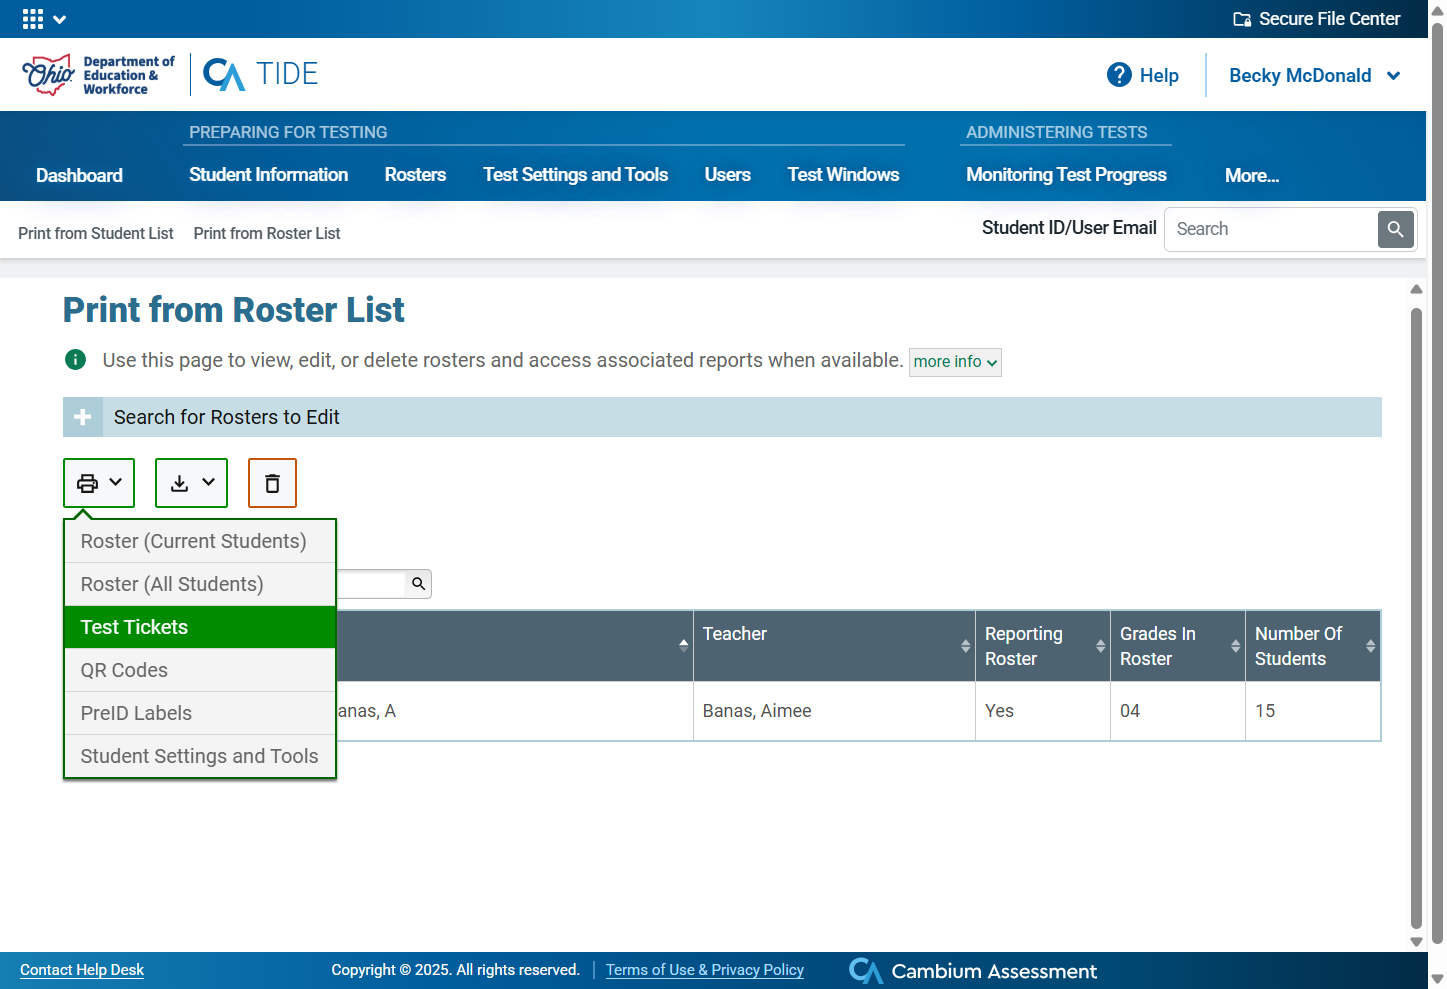The height and width of the screenshot is (989, 1447).
Task: Click the roster table filter text field
Action: click(x=372, y=584)
